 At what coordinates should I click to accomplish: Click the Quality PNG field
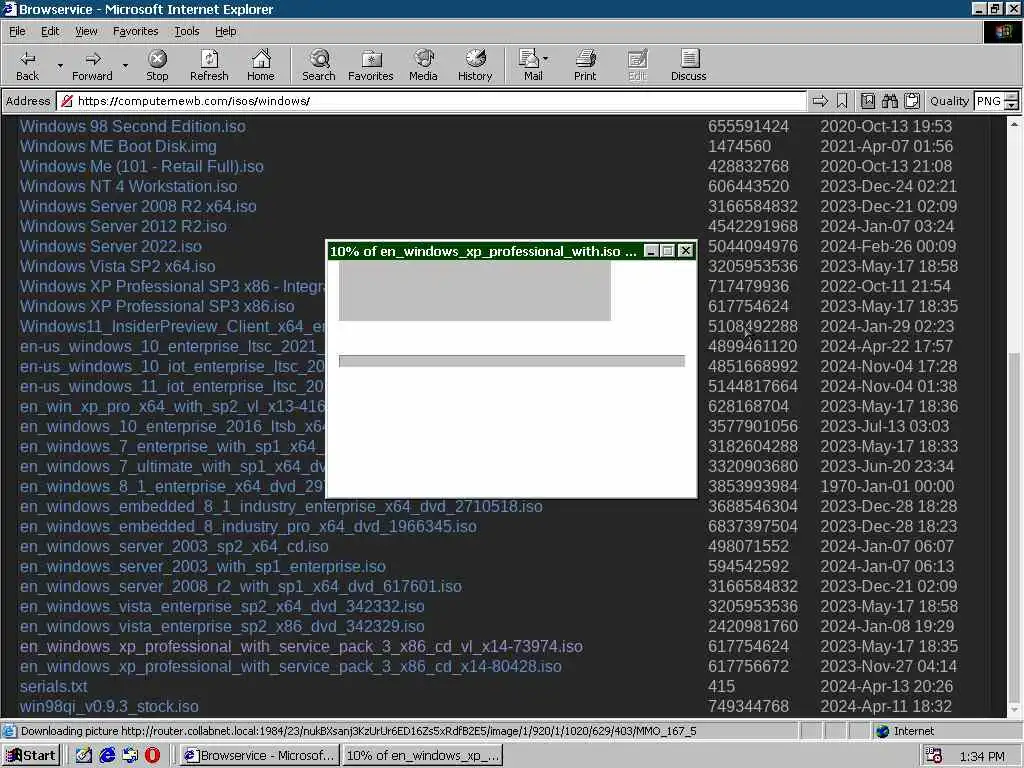point(989,101)
